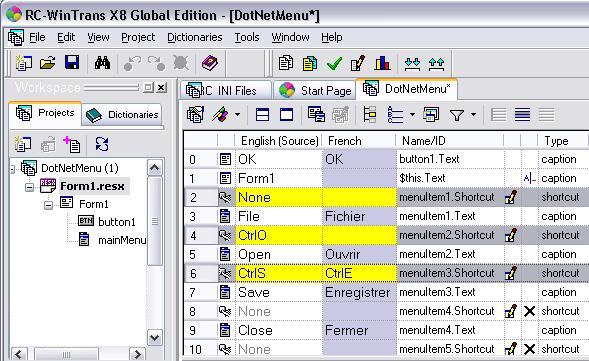Collapse the Form1 tree node expander

coord(48,205)
